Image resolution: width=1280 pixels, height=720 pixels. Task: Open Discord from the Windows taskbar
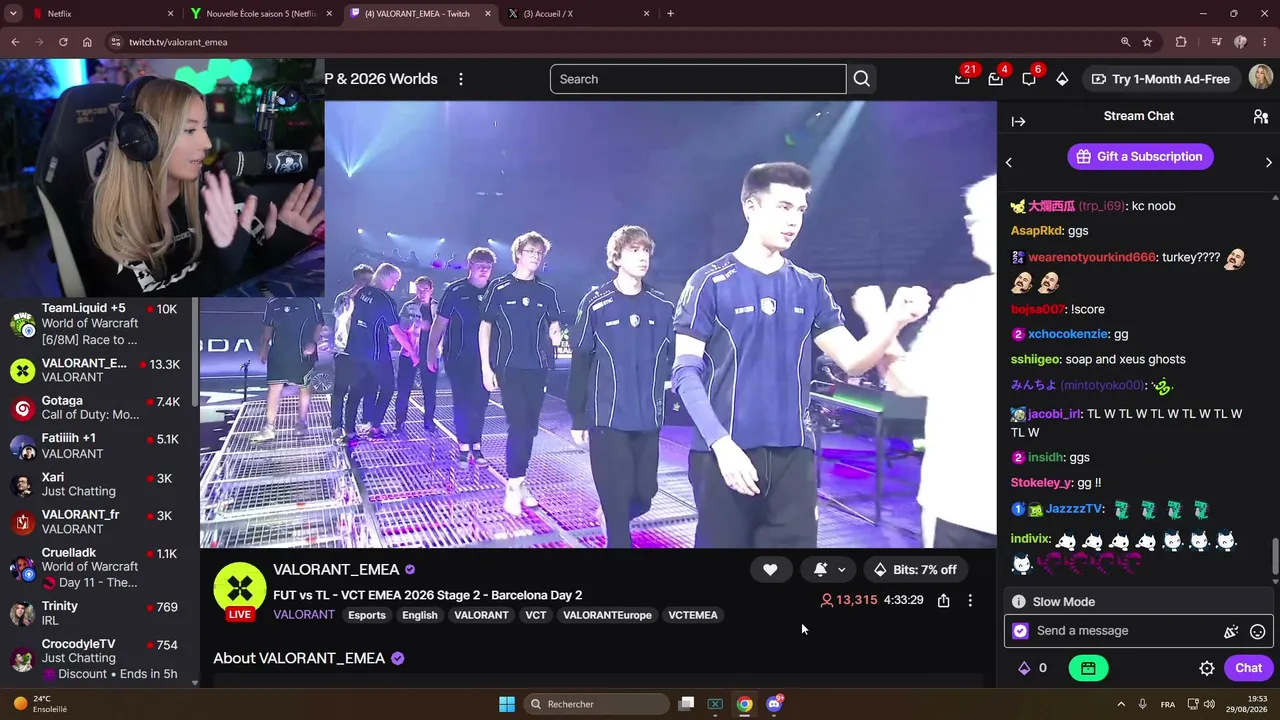(774, 704)
